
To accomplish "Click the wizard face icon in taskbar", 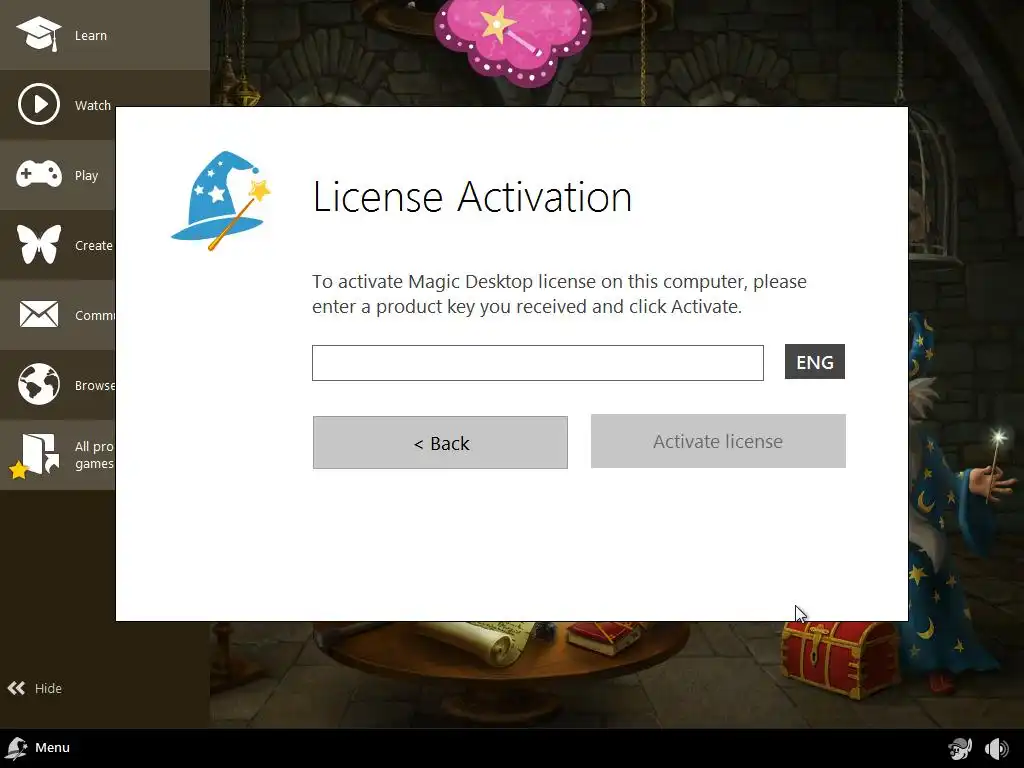I will tap(959, 748).
